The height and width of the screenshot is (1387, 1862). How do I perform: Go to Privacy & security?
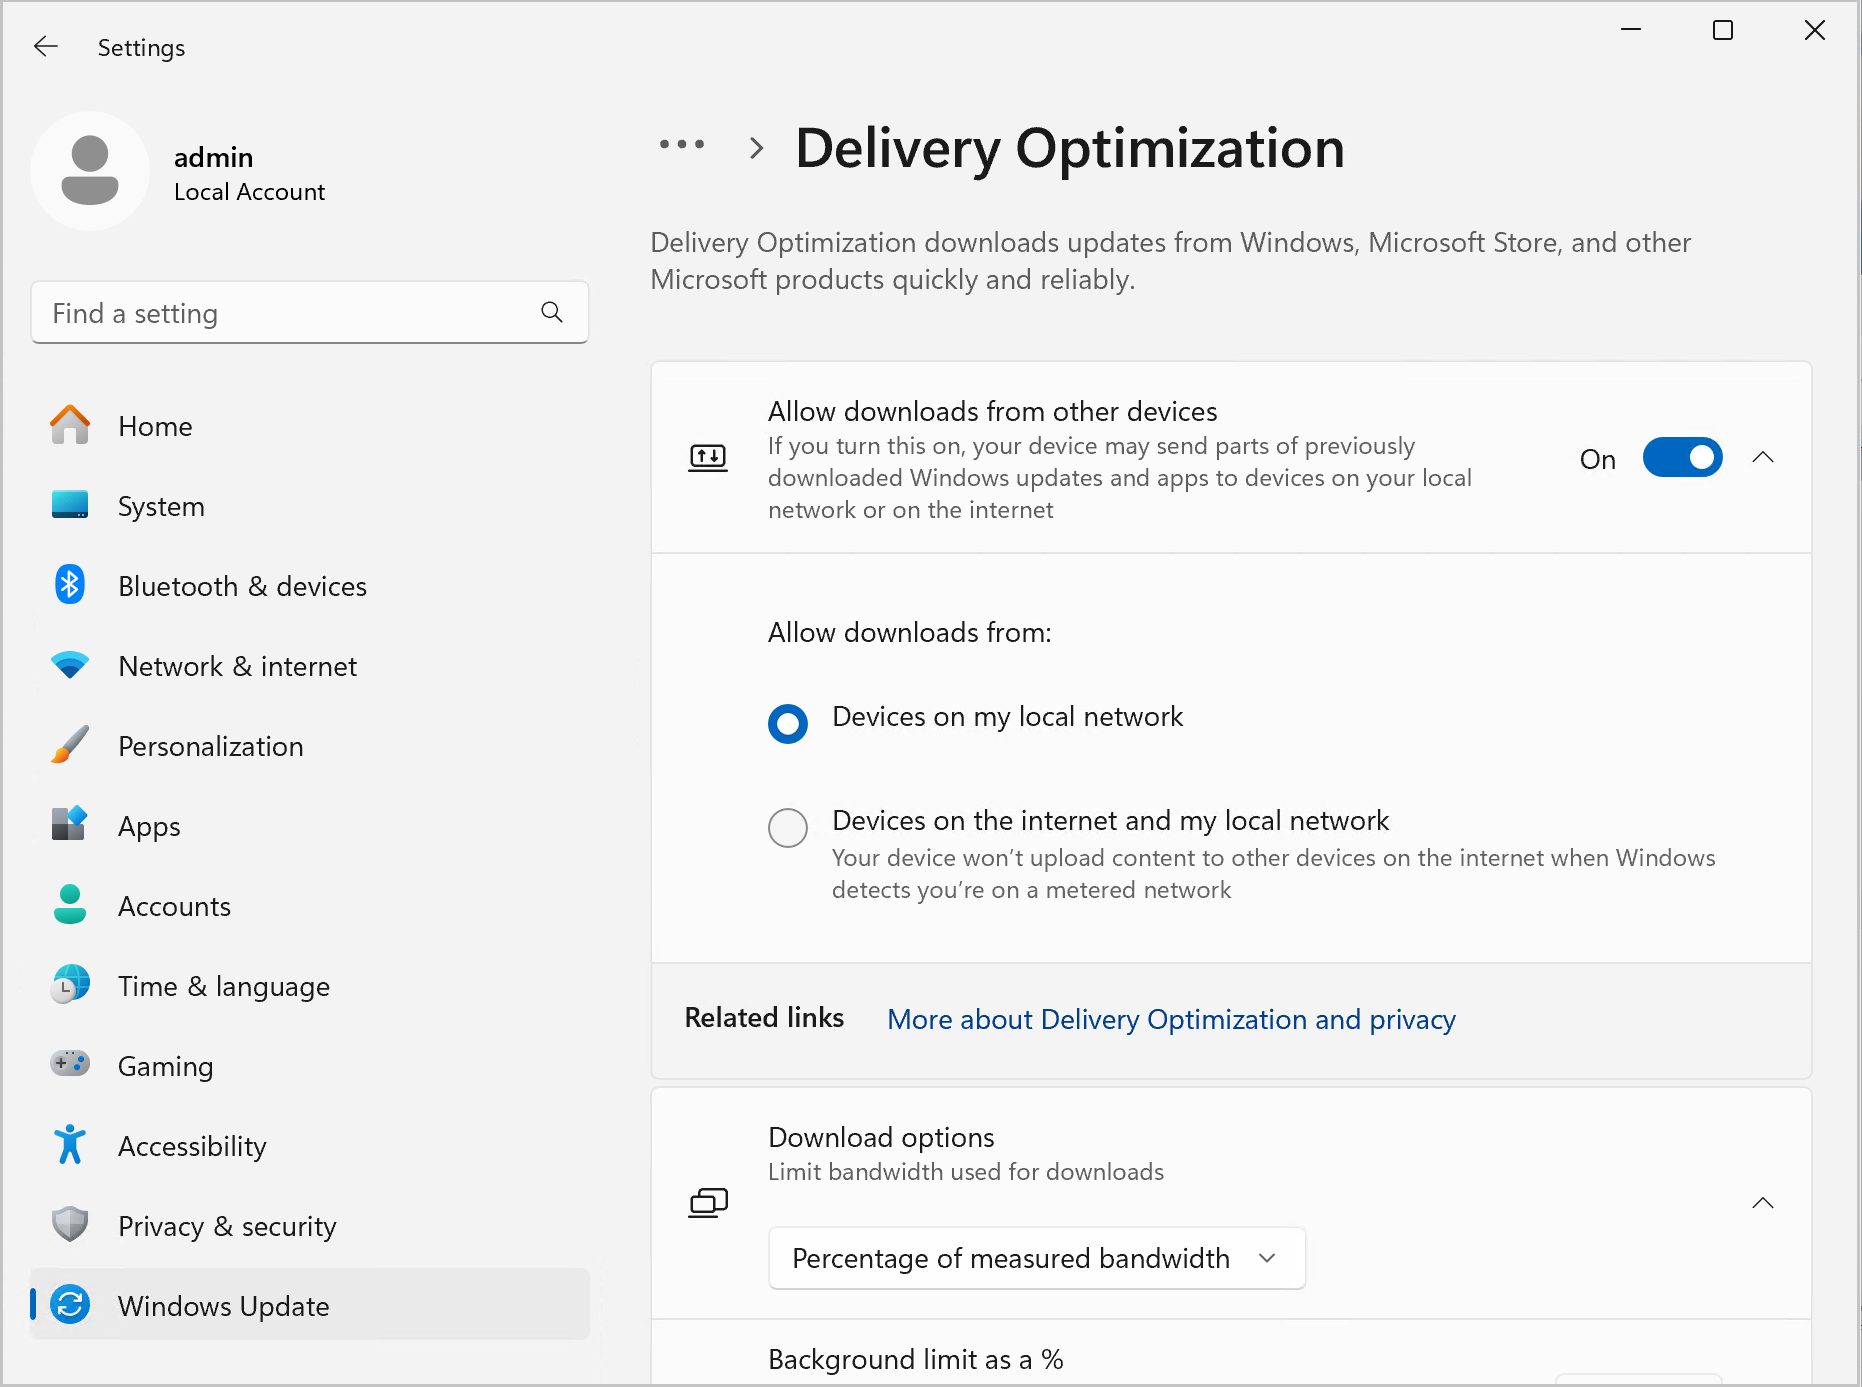click(309, 1225)
